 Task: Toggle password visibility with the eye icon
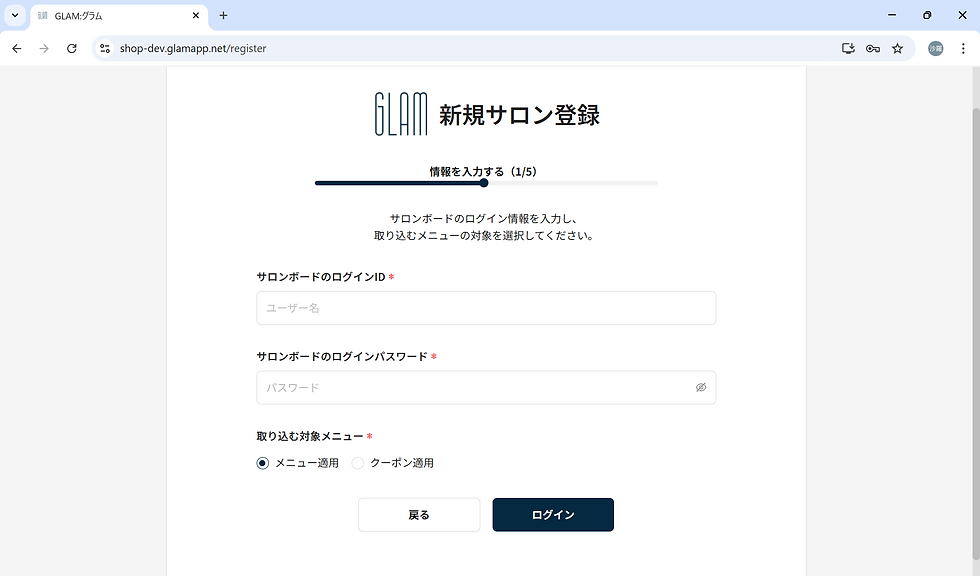(701, 388)
